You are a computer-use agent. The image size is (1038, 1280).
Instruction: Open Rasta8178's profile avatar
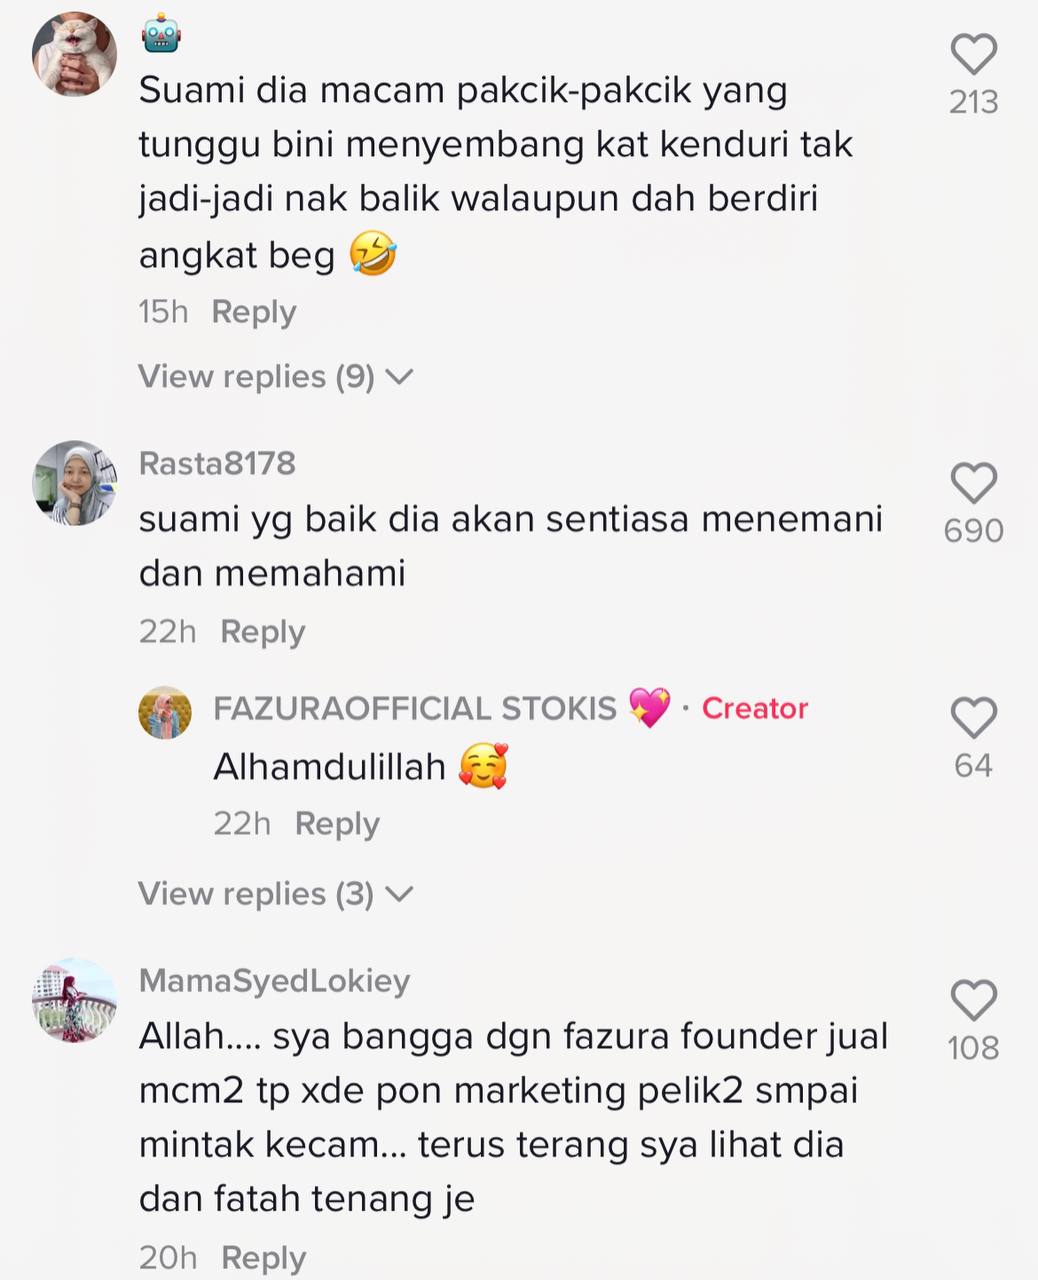[x=75, y=483]
